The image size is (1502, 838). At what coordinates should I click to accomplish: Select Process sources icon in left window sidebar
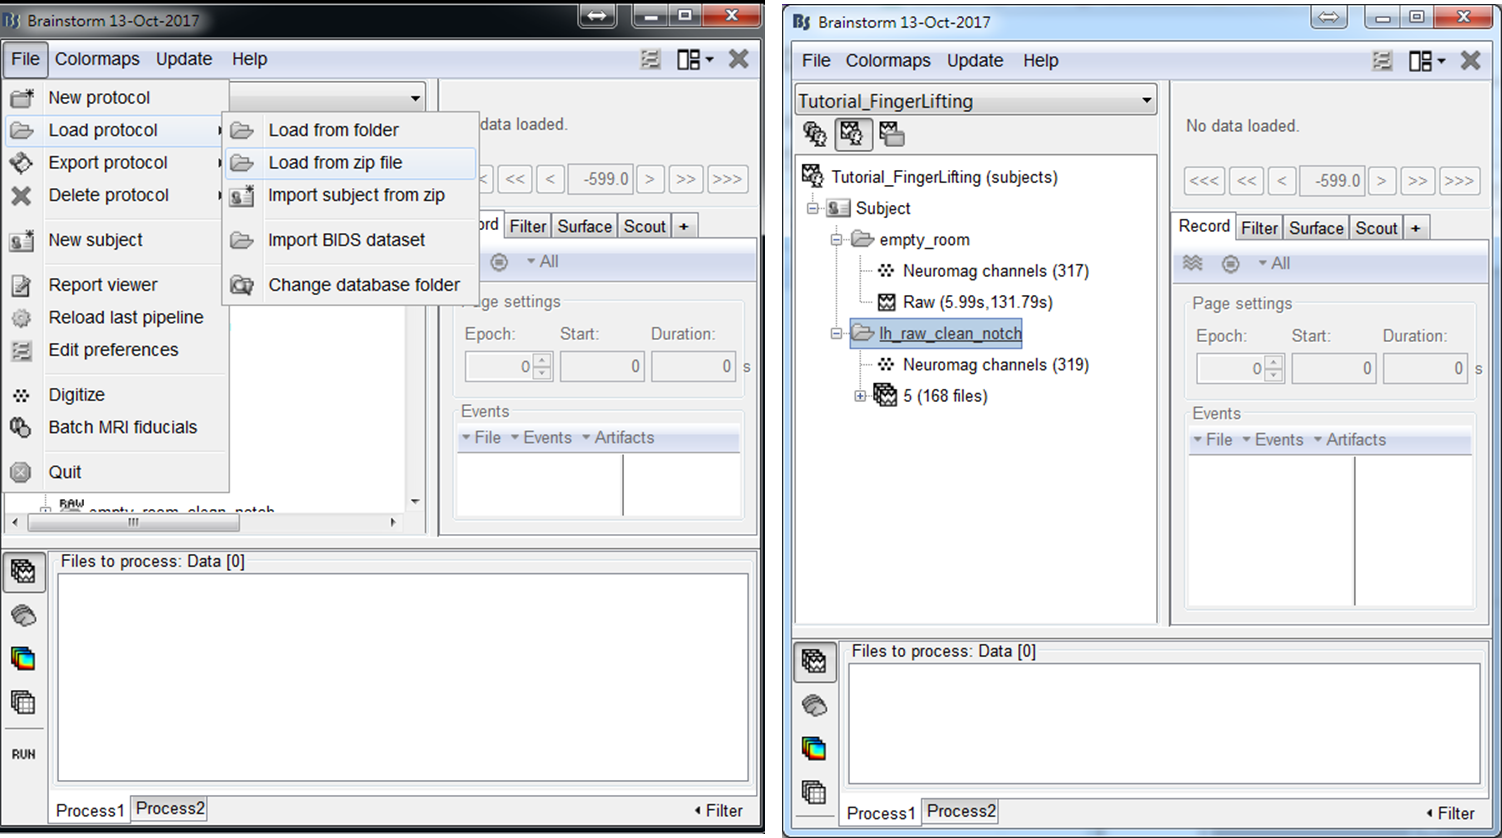point(23,614)
